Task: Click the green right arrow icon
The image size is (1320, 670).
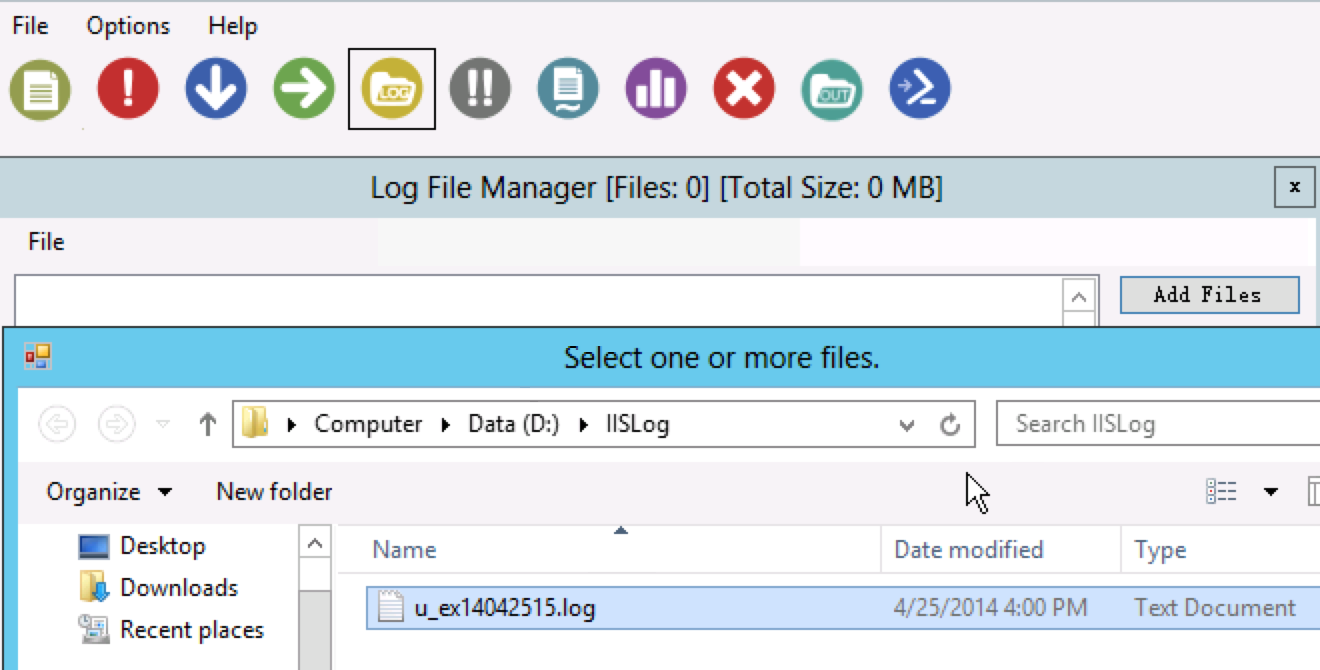Action: [x=304, y=89]
